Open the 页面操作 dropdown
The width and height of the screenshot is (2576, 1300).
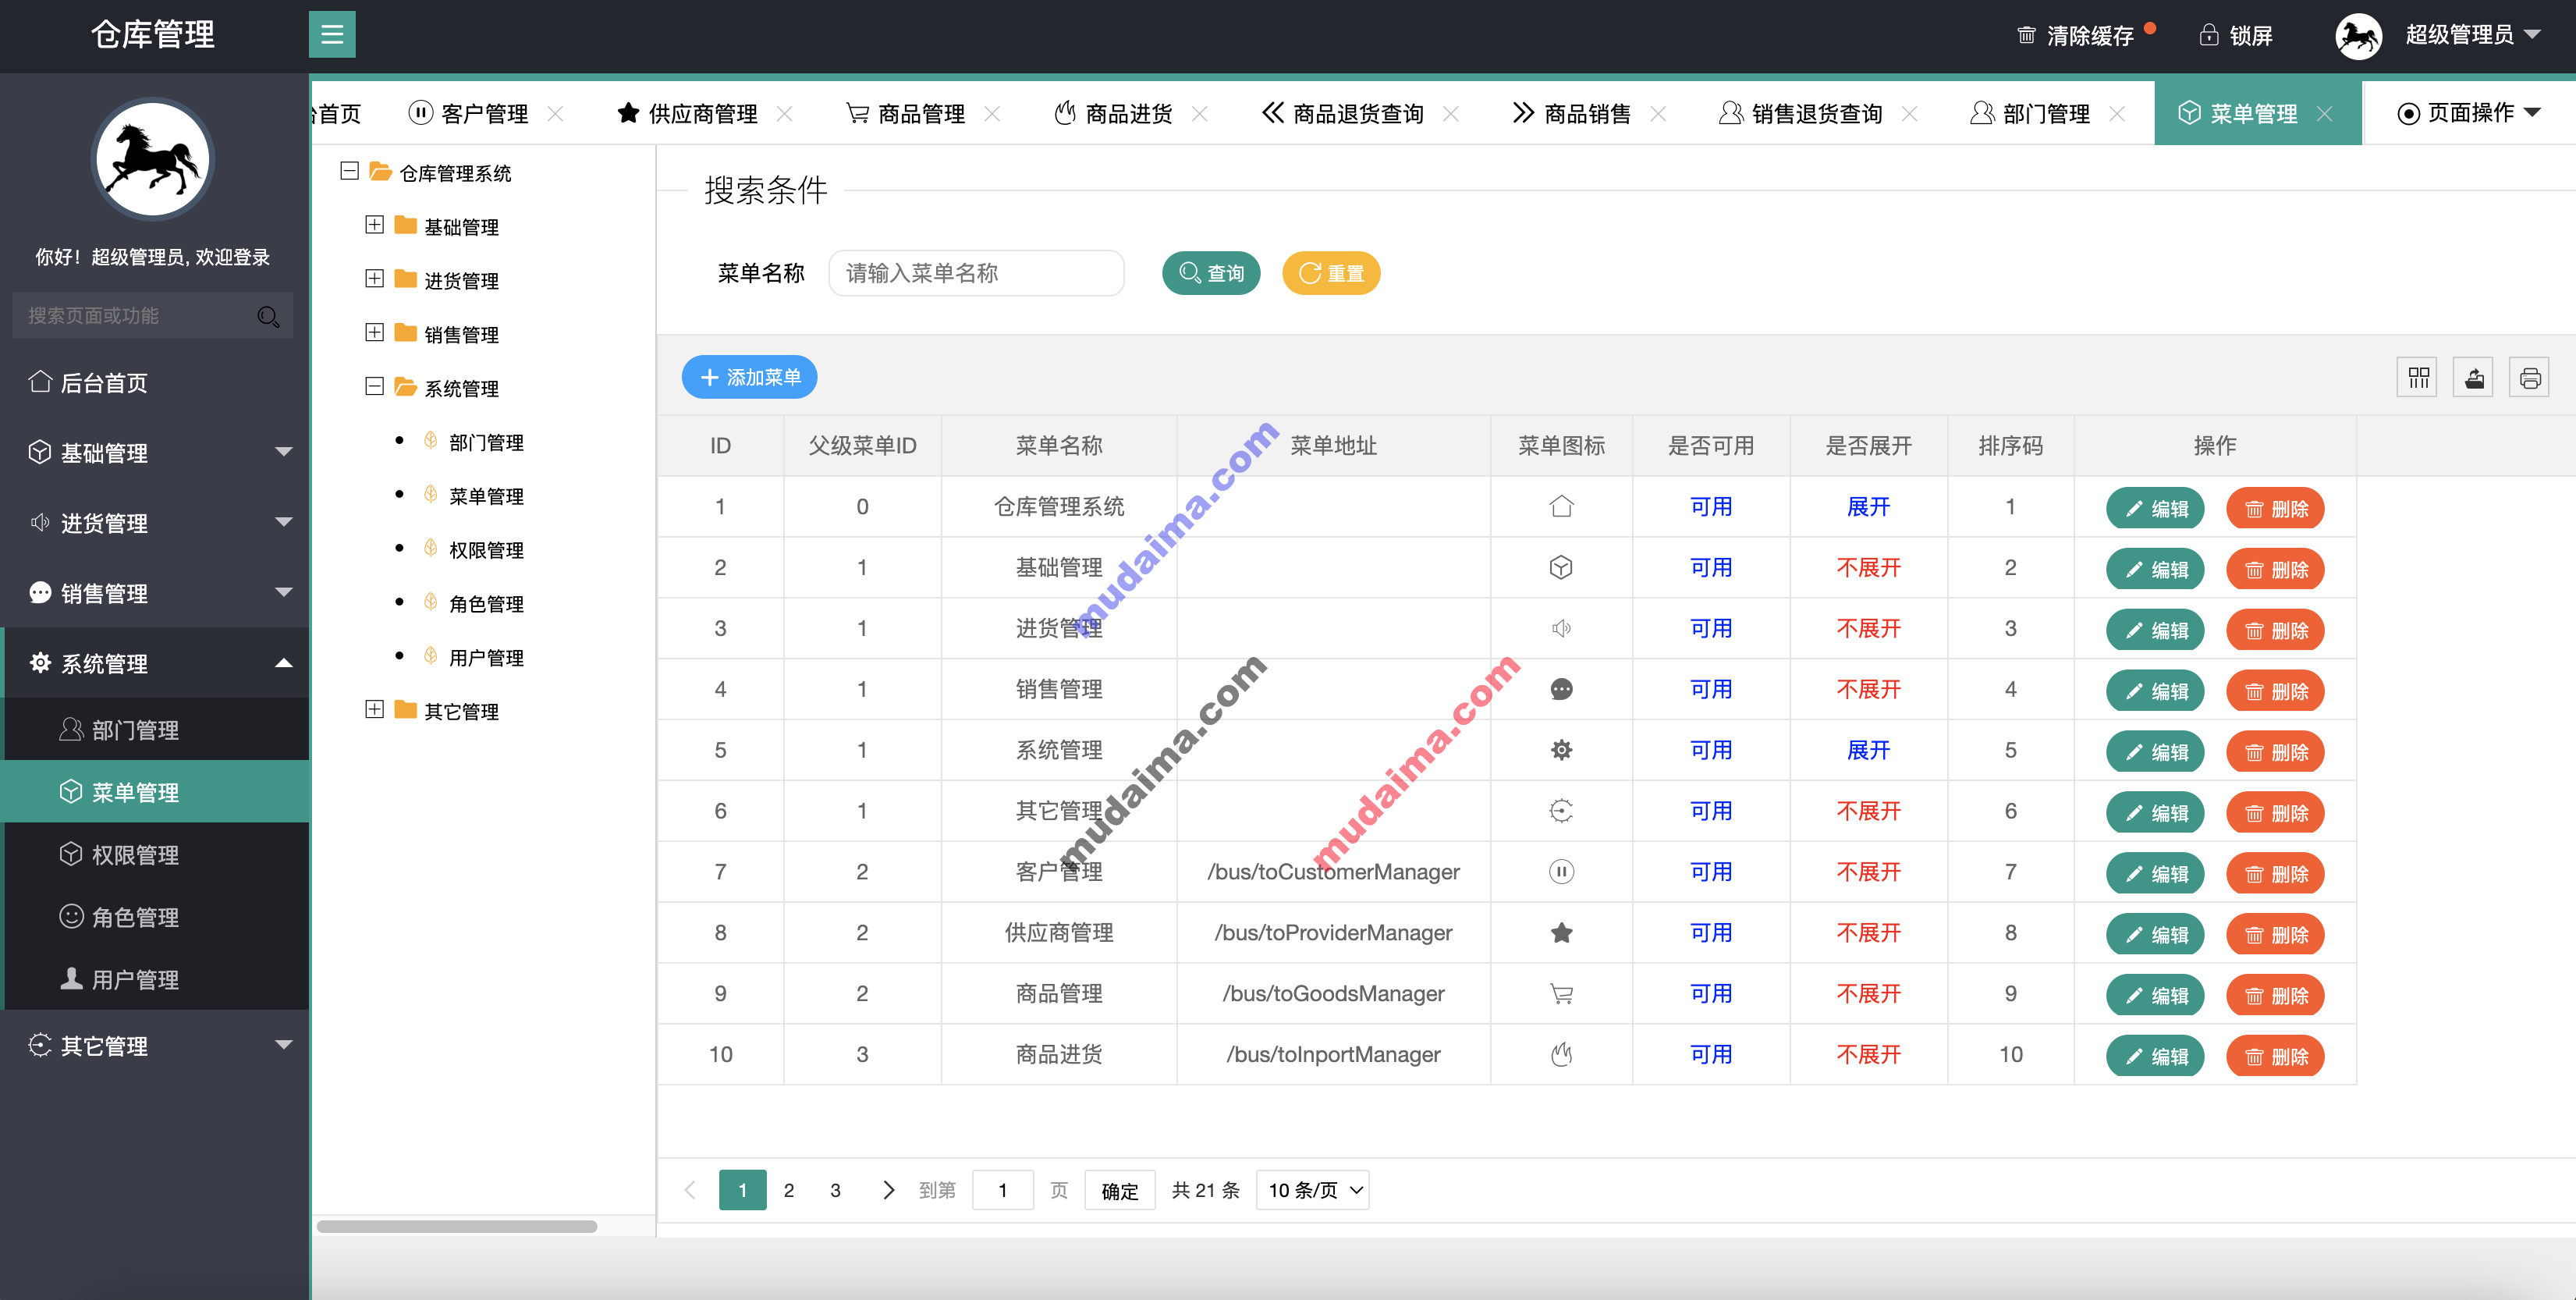[2468, 113]
